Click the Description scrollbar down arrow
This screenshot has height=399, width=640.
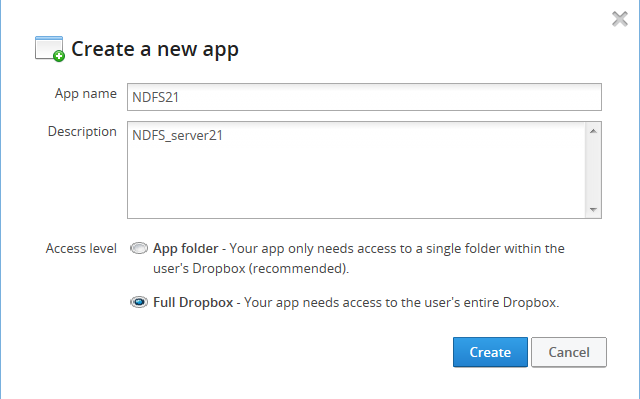[x=593, y=210]
